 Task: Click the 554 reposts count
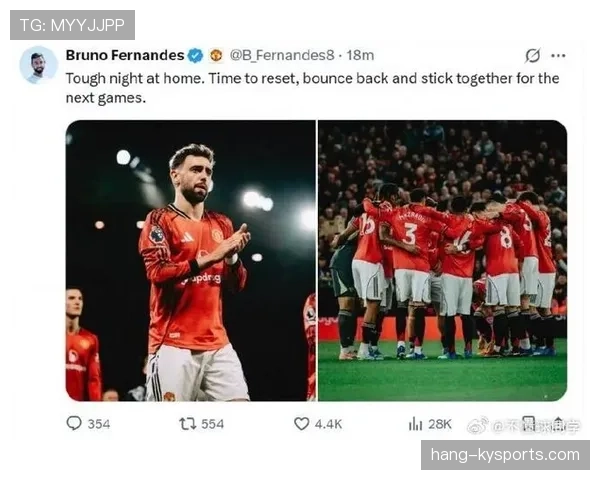(213, 424)
